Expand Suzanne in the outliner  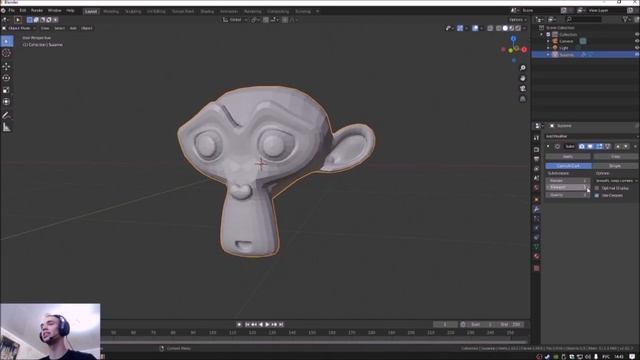[548, 54]
